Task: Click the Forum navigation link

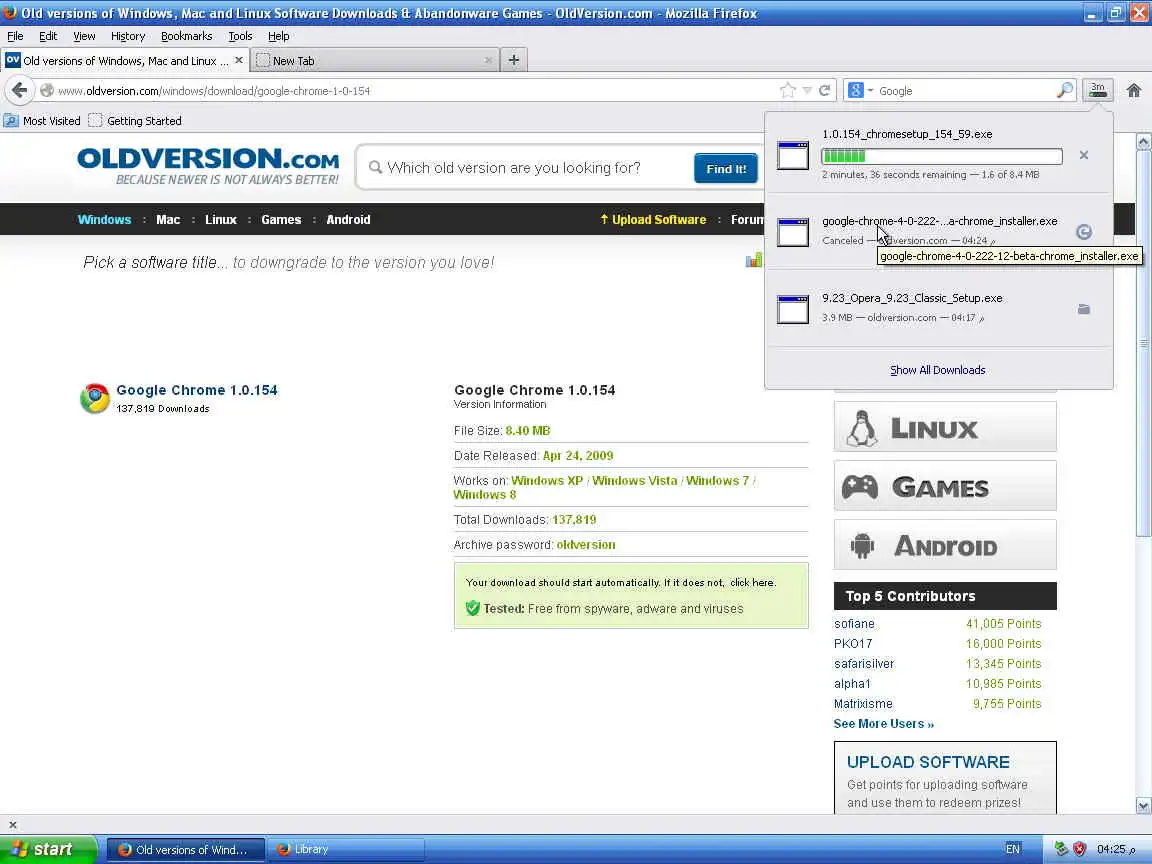Action: [x=746, y=220]
